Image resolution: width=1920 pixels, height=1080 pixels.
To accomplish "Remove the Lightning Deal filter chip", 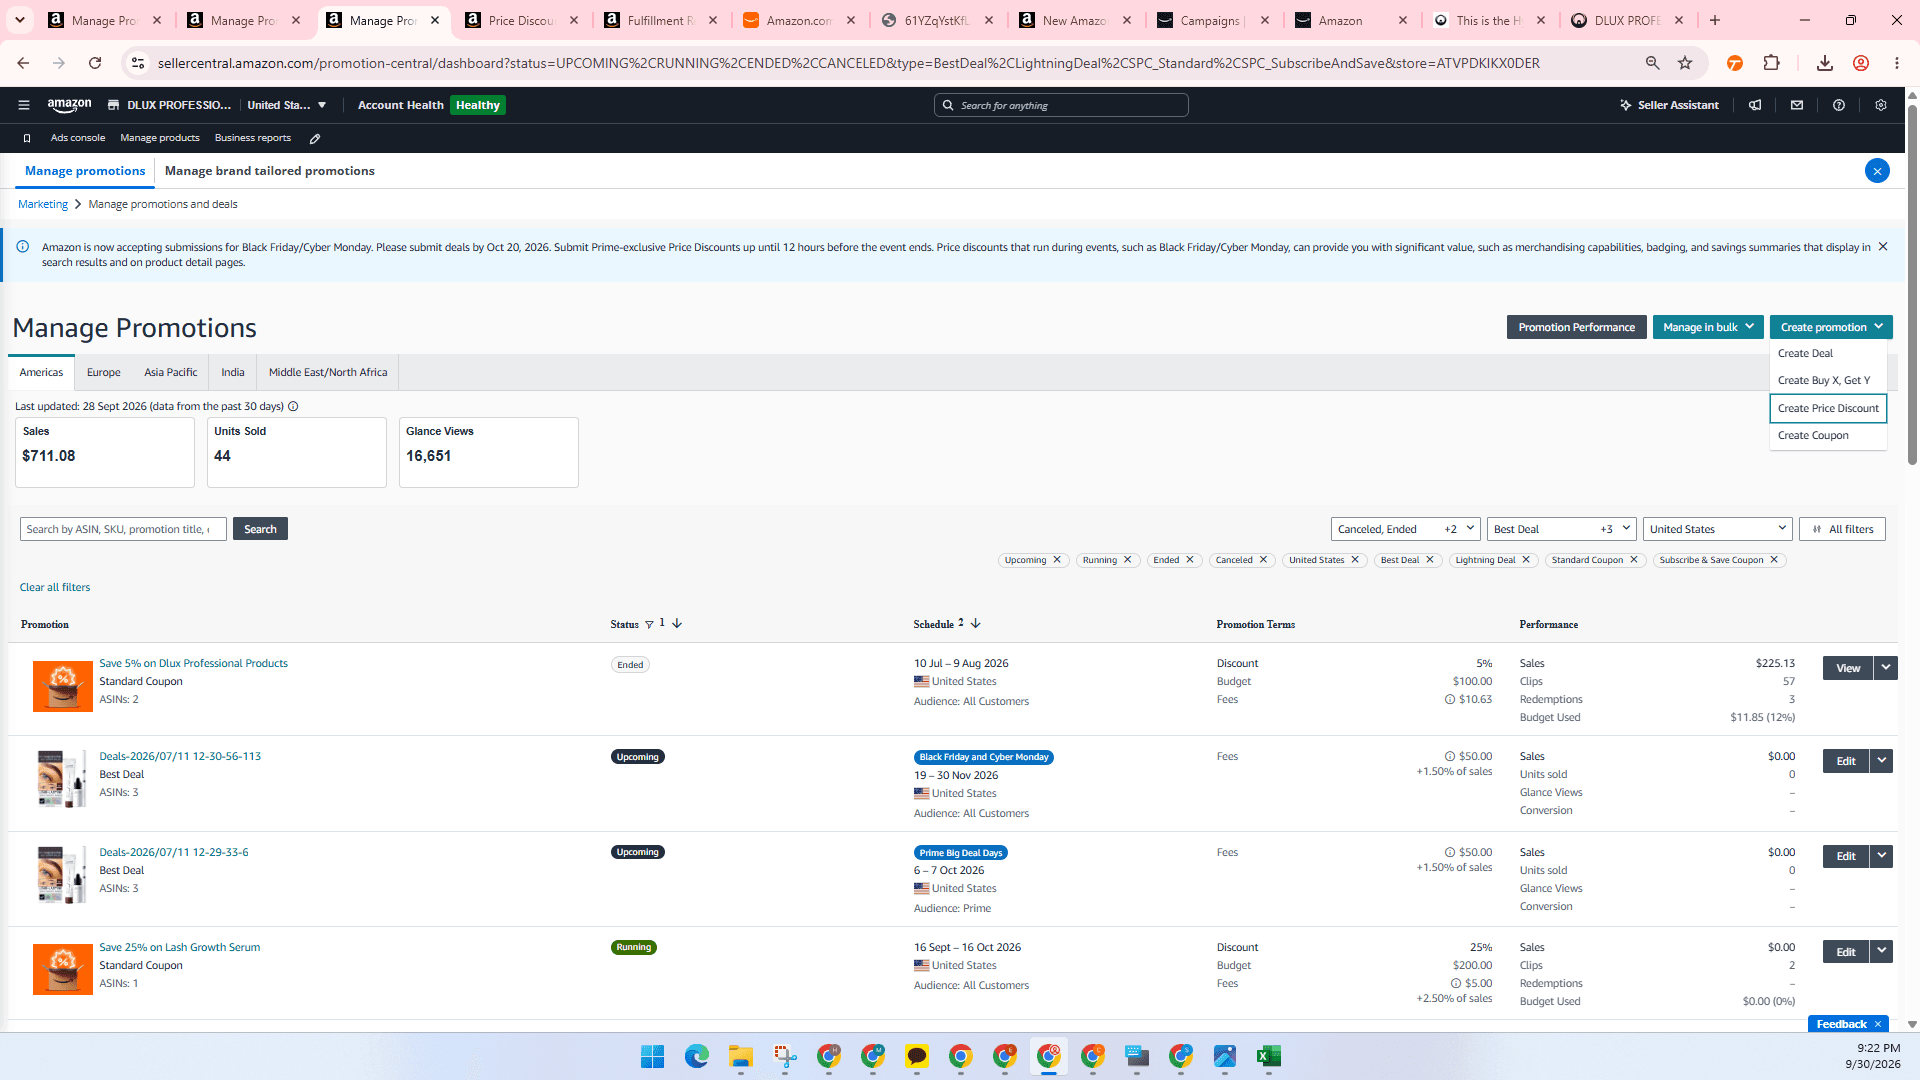I will [x=1526, y=560].
